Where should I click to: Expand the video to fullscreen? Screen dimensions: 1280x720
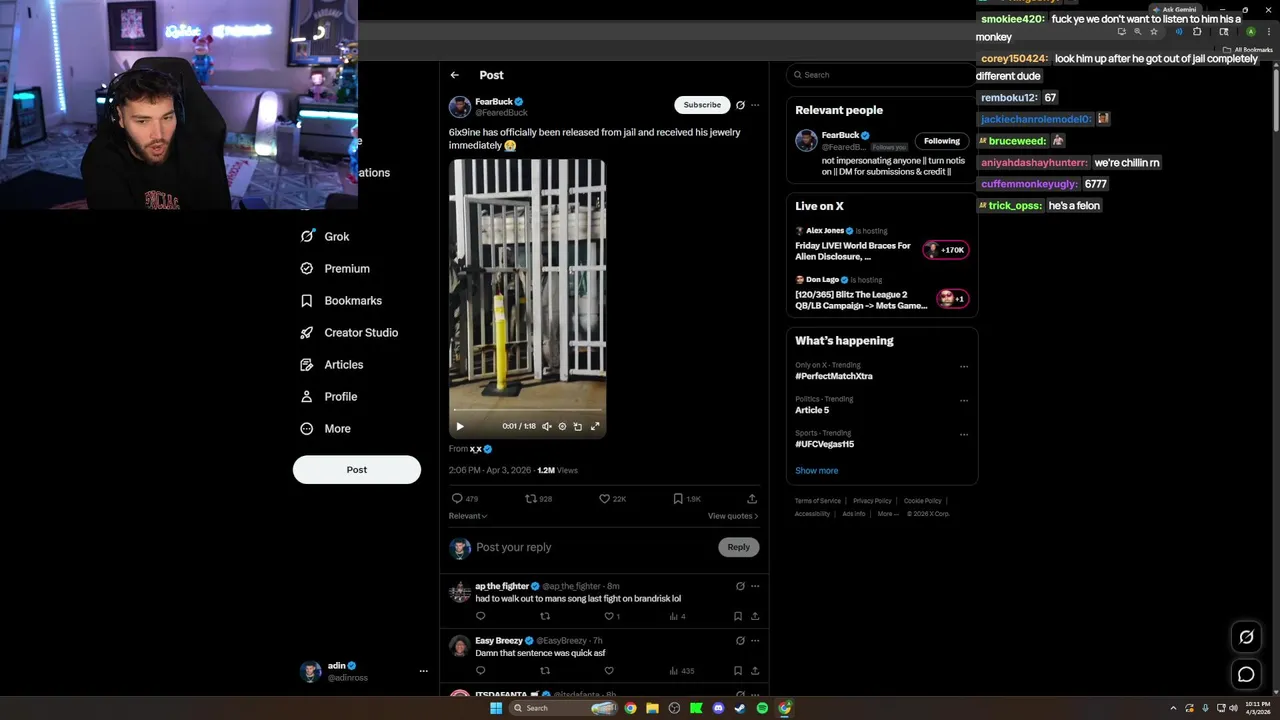coord(595,426)
